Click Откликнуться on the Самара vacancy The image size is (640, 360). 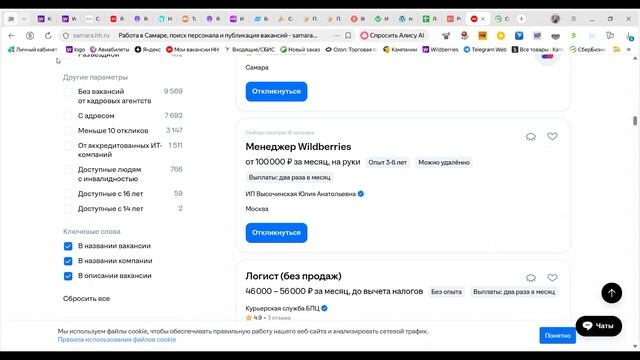276,91
